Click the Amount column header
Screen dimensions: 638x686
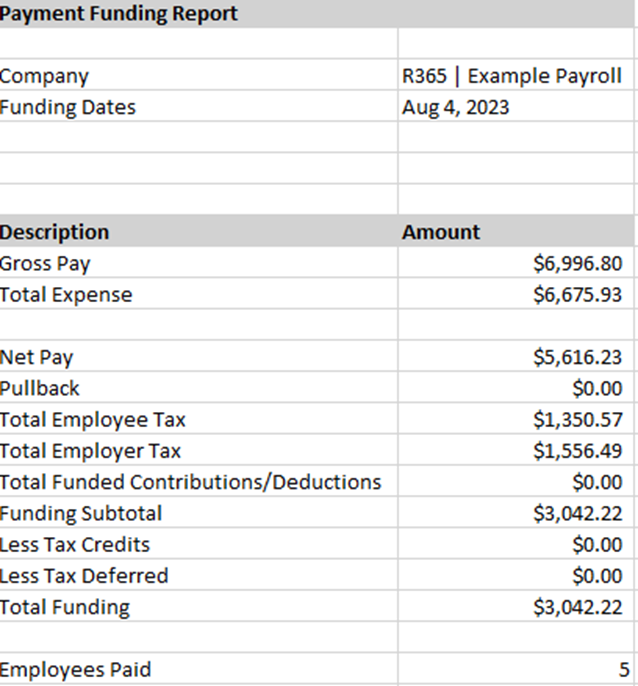[x=516, y=231]
